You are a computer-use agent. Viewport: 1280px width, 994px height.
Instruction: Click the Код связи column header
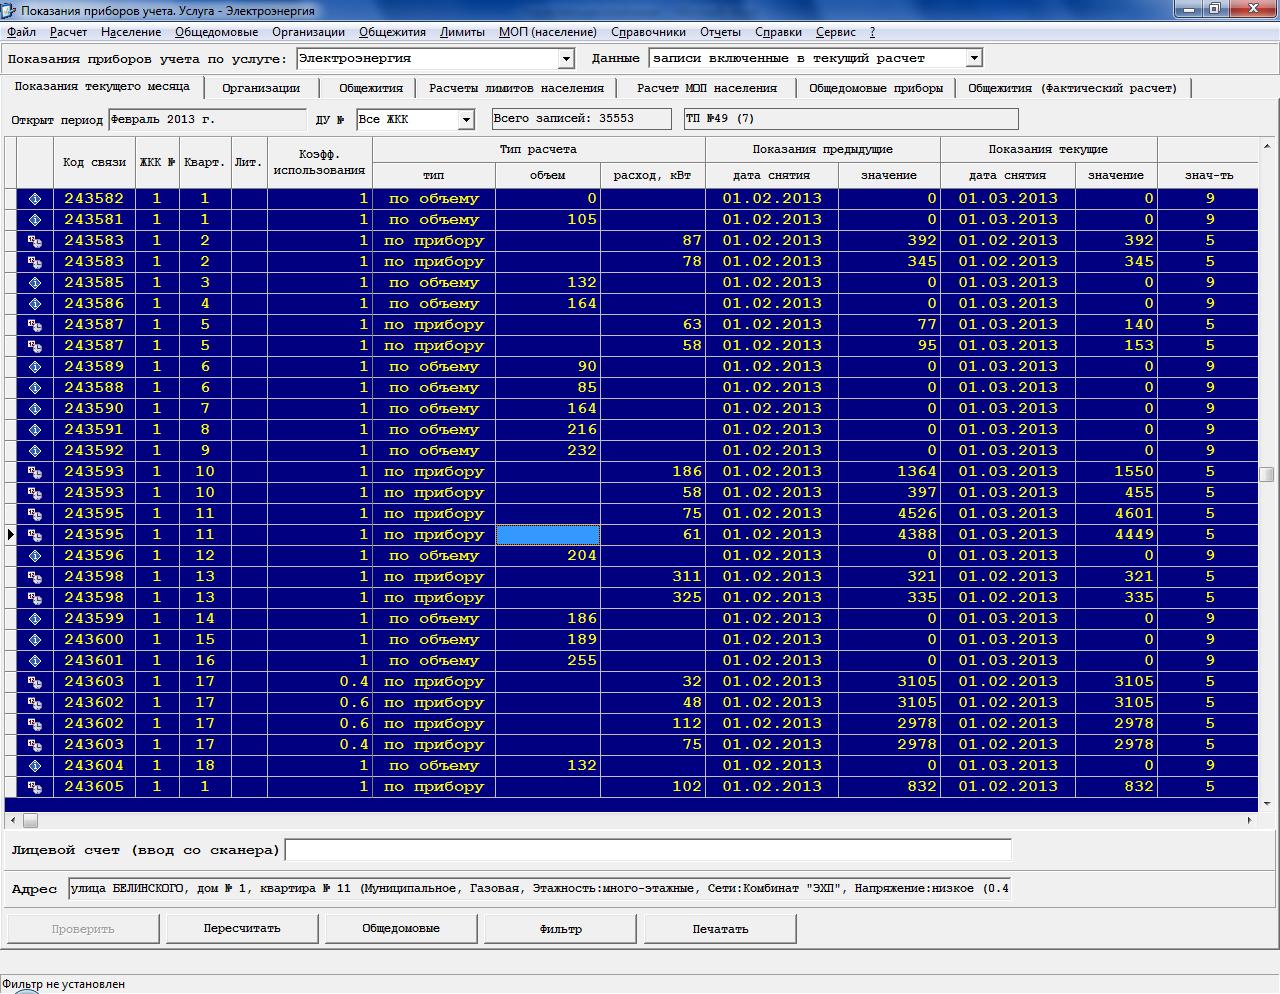[x=94, y=162]
